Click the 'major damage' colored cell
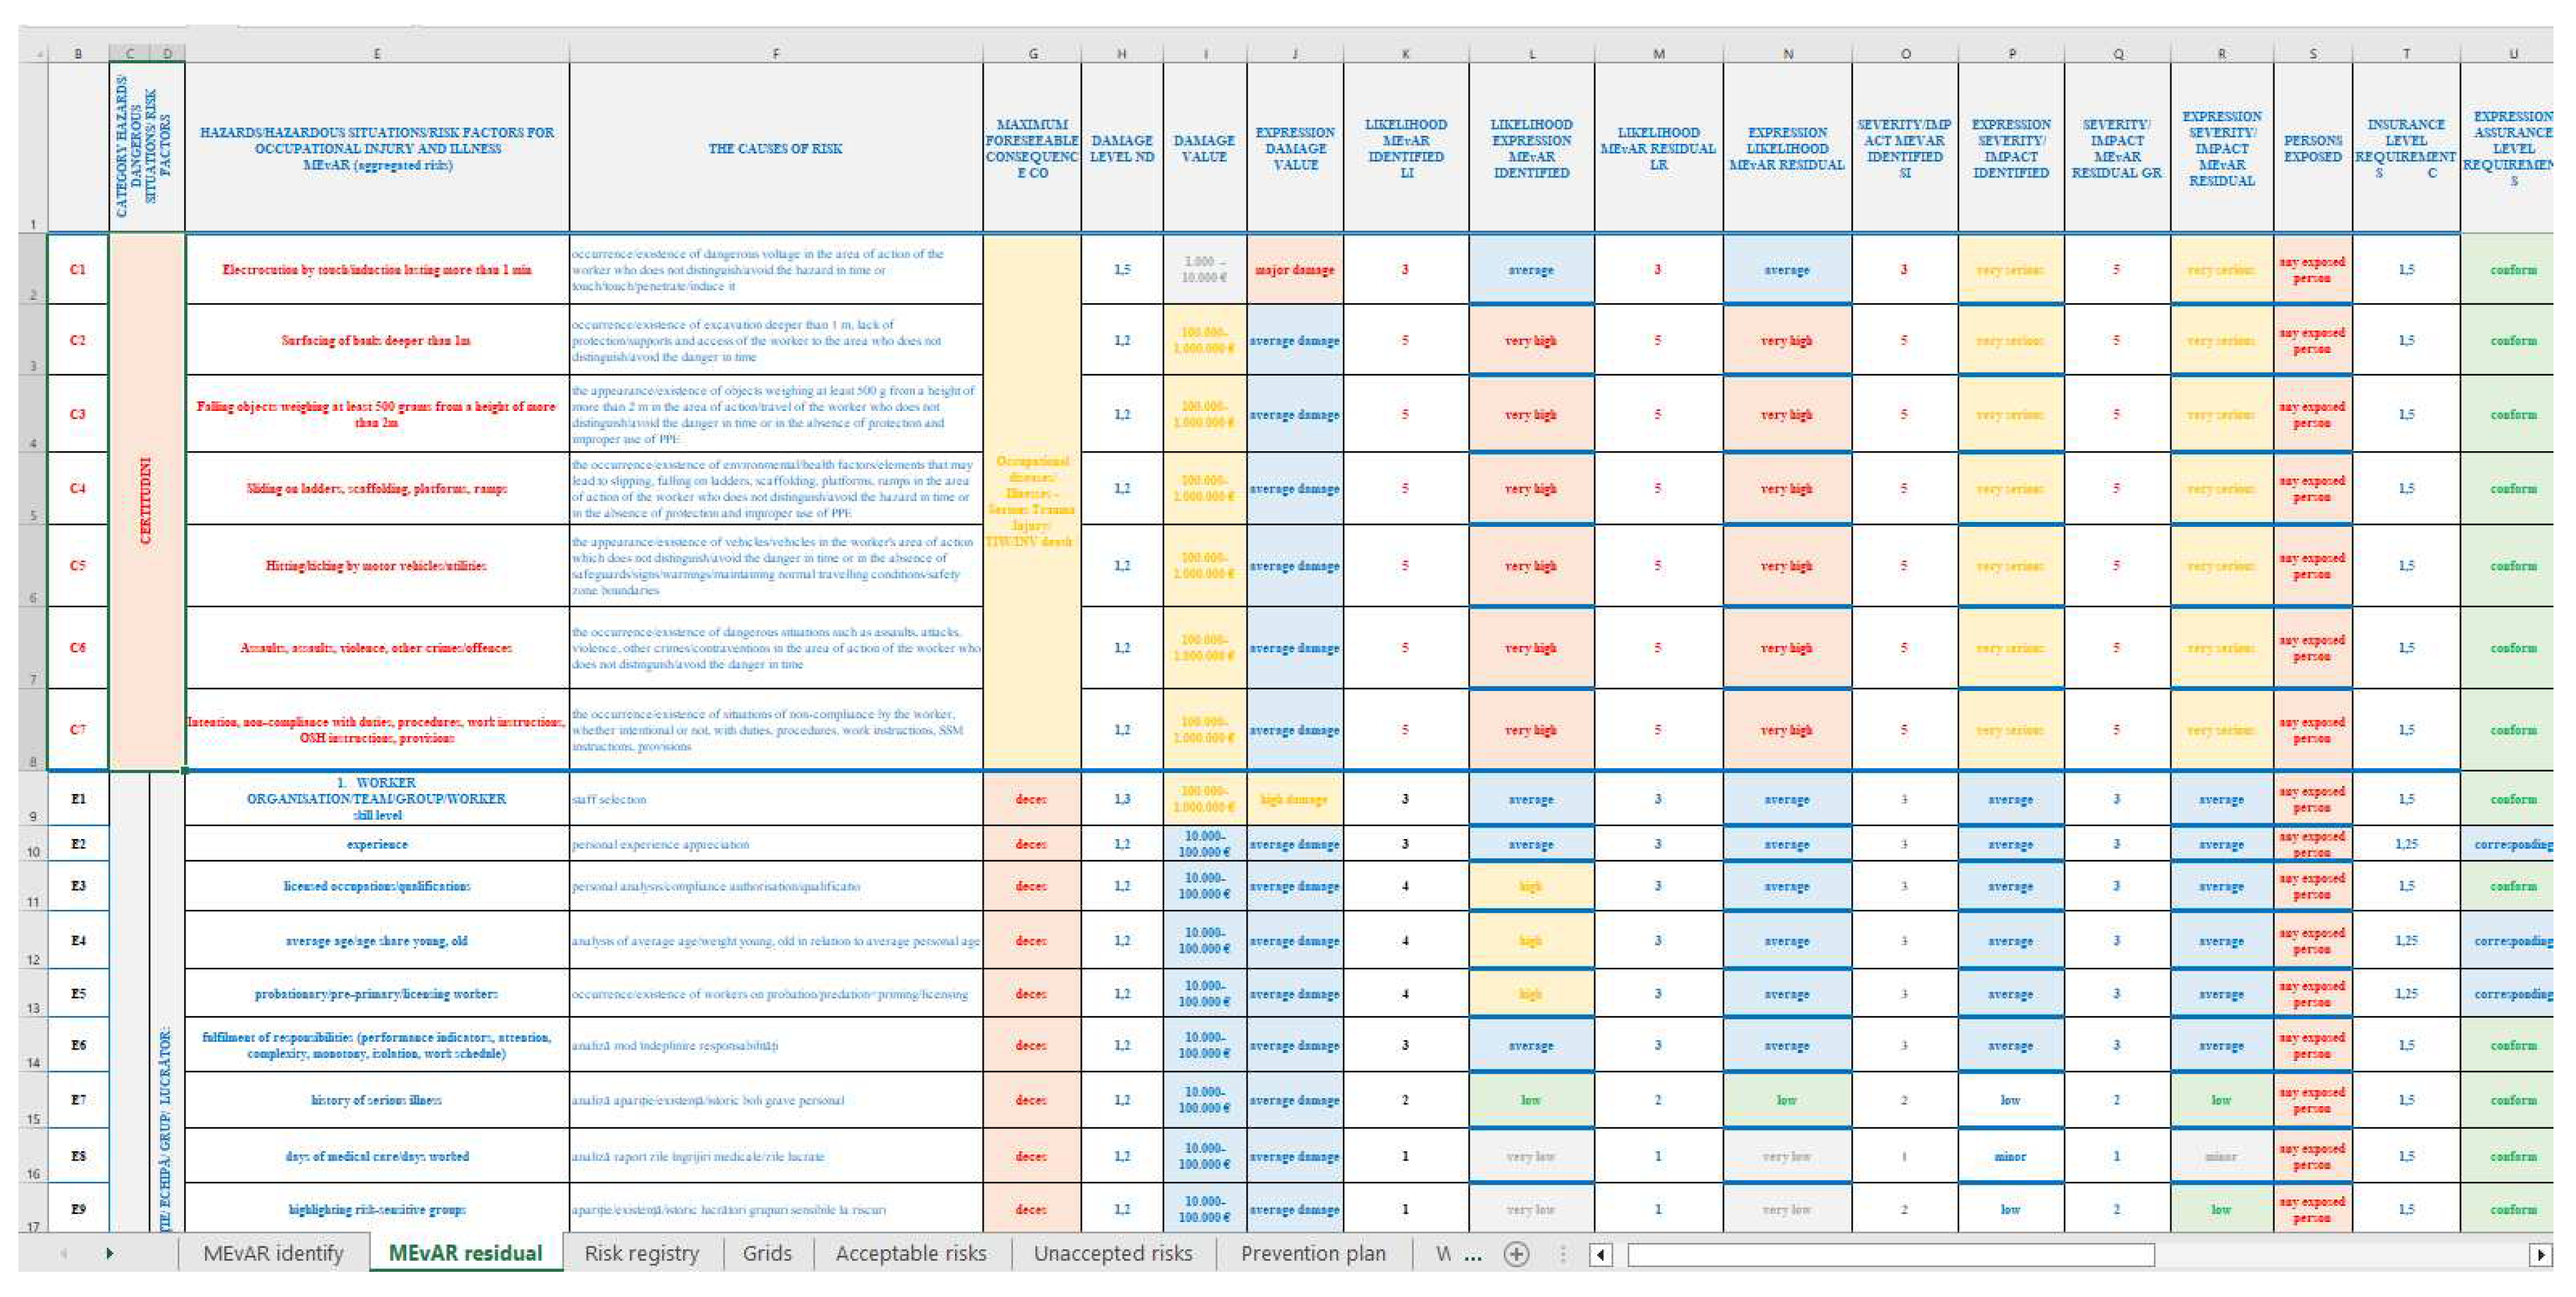Screen dimensions: 2576x1297 (1294, 270)
